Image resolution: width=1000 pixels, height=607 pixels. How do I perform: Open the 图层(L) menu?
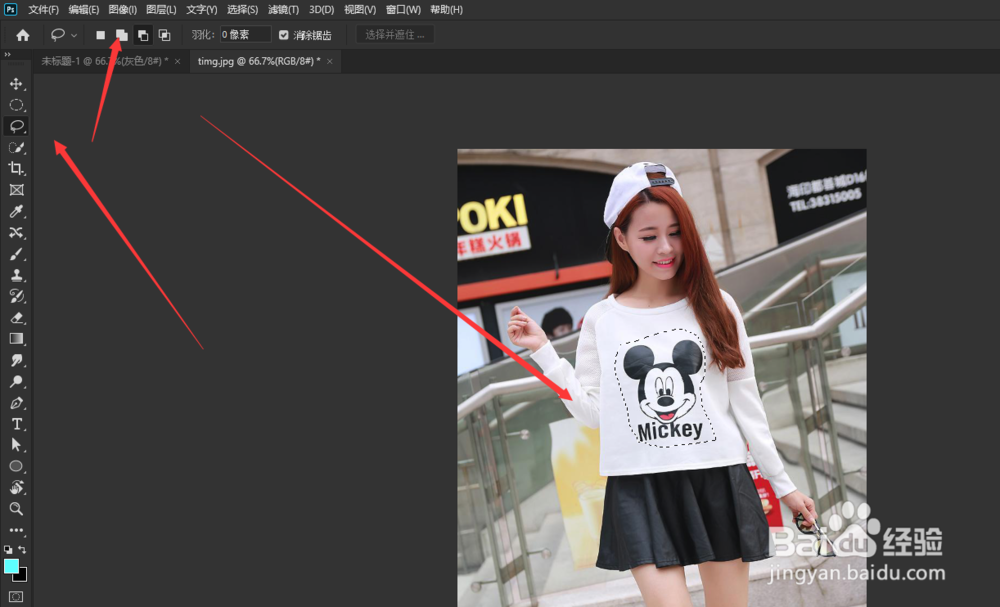tap(161, 10)
